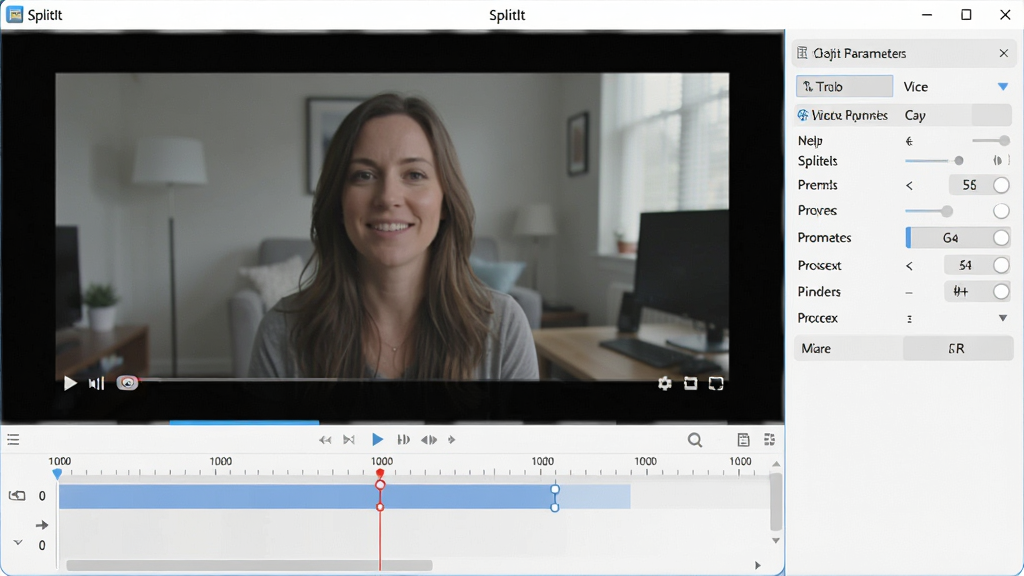Close the Parameters panel
1024x576 pixels.
[x=1004, y=53]
